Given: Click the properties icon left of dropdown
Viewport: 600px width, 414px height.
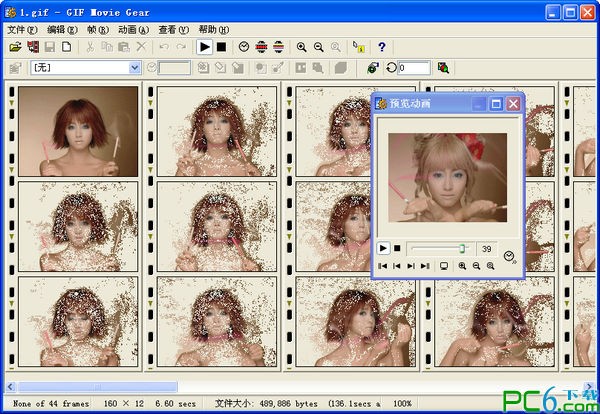Looking at the screenshot, I should coord(16,68).
